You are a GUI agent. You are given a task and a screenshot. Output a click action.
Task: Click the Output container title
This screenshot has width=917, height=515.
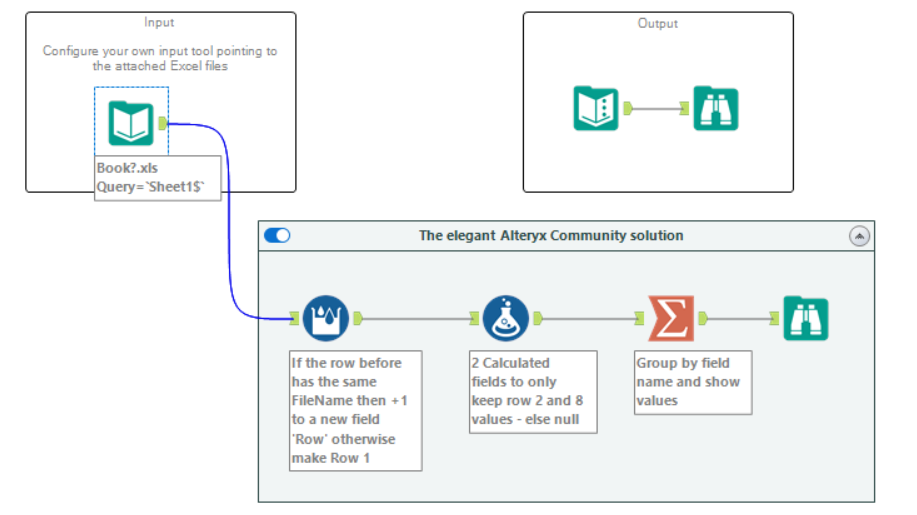coord(658,23)
